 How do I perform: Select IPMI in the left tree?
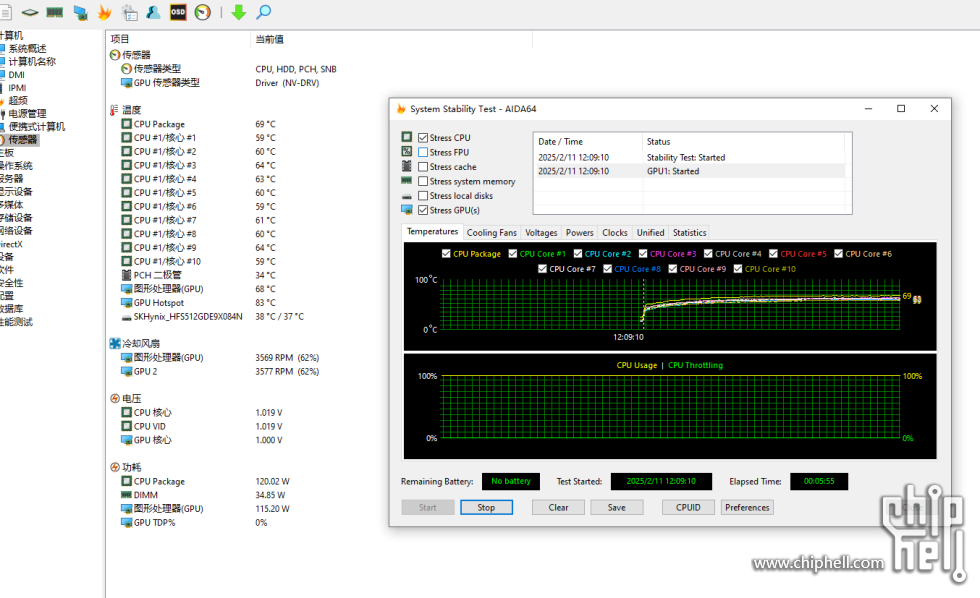click(17, 87)
